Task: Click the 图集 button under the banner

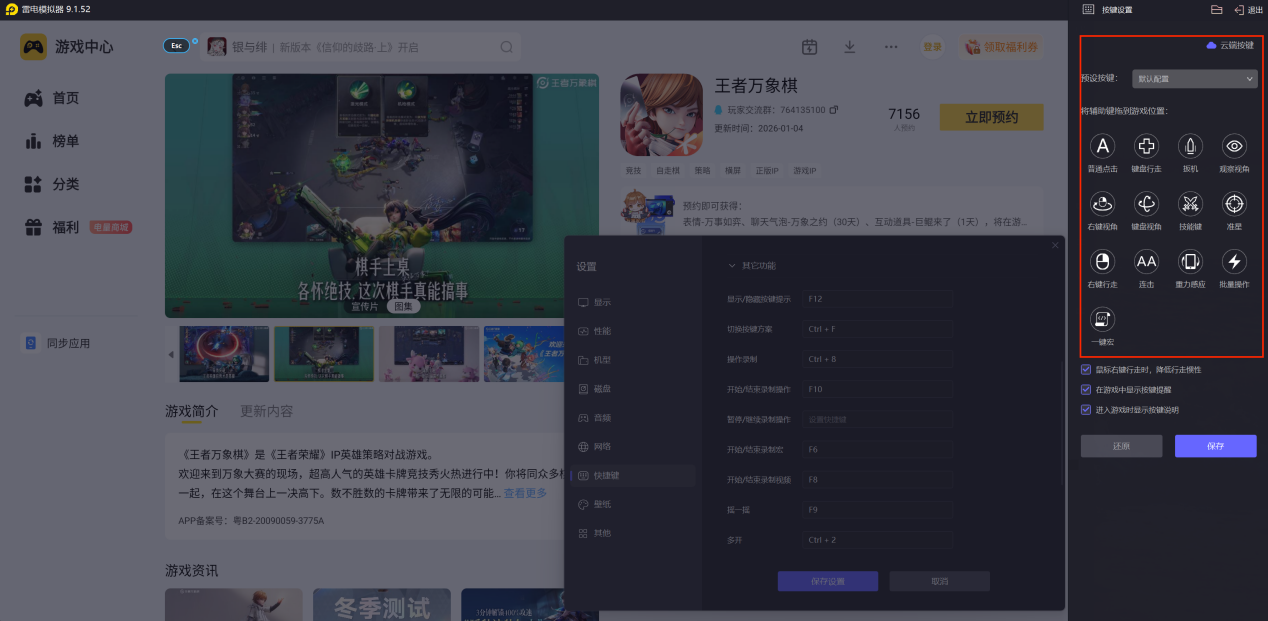Action: point(404,306)
